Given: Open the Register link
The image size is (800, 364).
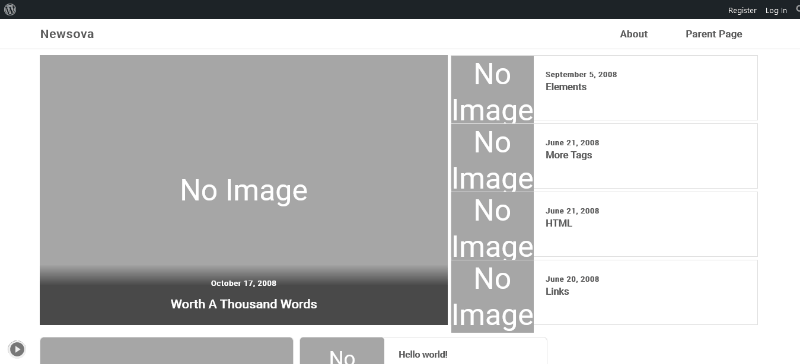Looking at the screenshot, I should pos(742,10).
